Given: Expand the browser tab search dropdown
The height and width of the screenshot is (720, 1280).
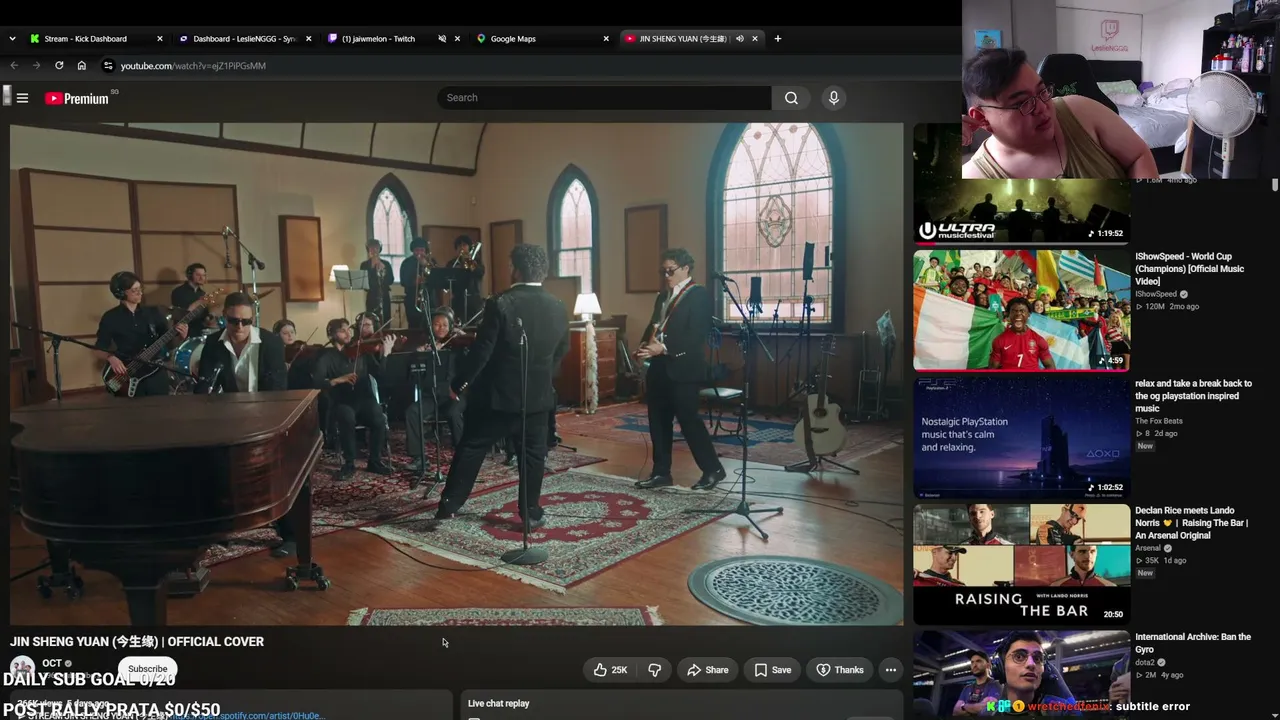Looking at the screenshot, I should point(12,39).
